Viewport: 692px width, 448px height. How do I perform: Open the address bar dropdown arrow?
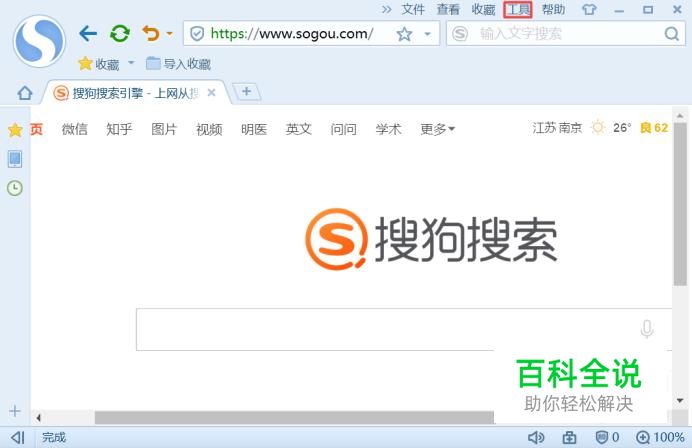(427, 34)
